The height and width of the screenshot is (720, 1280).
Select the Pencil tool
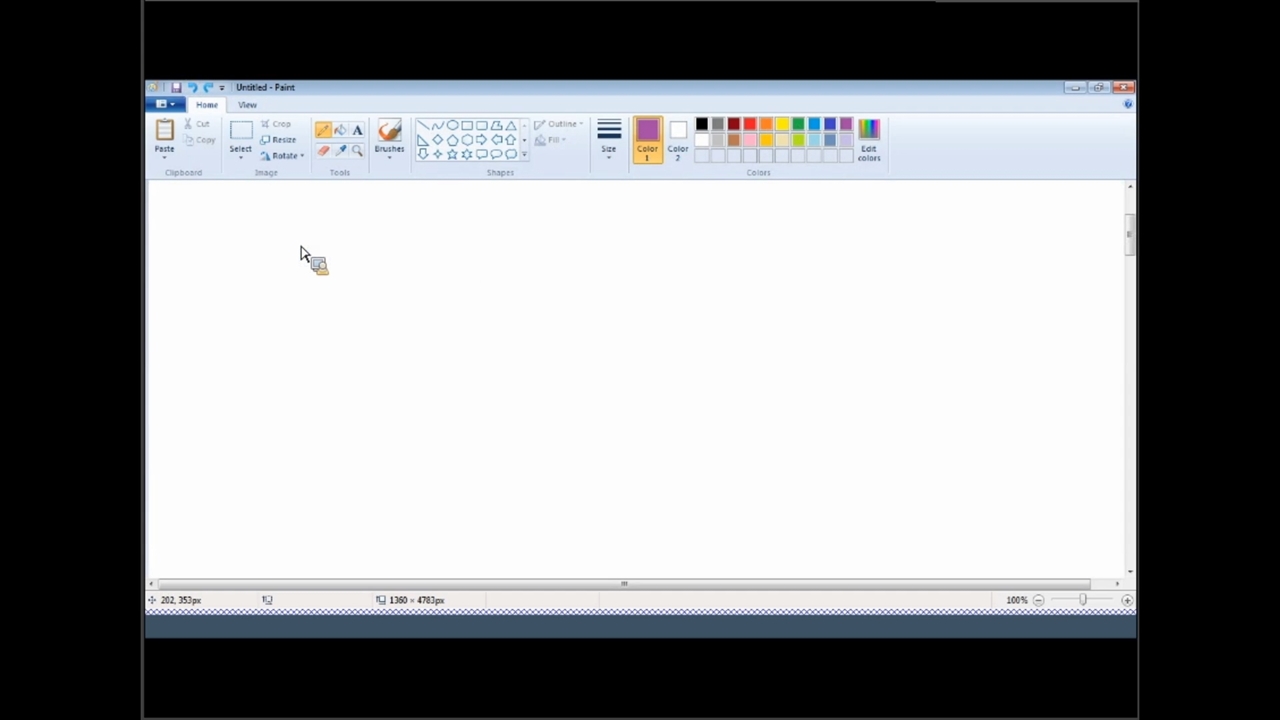tap(323, 130)
